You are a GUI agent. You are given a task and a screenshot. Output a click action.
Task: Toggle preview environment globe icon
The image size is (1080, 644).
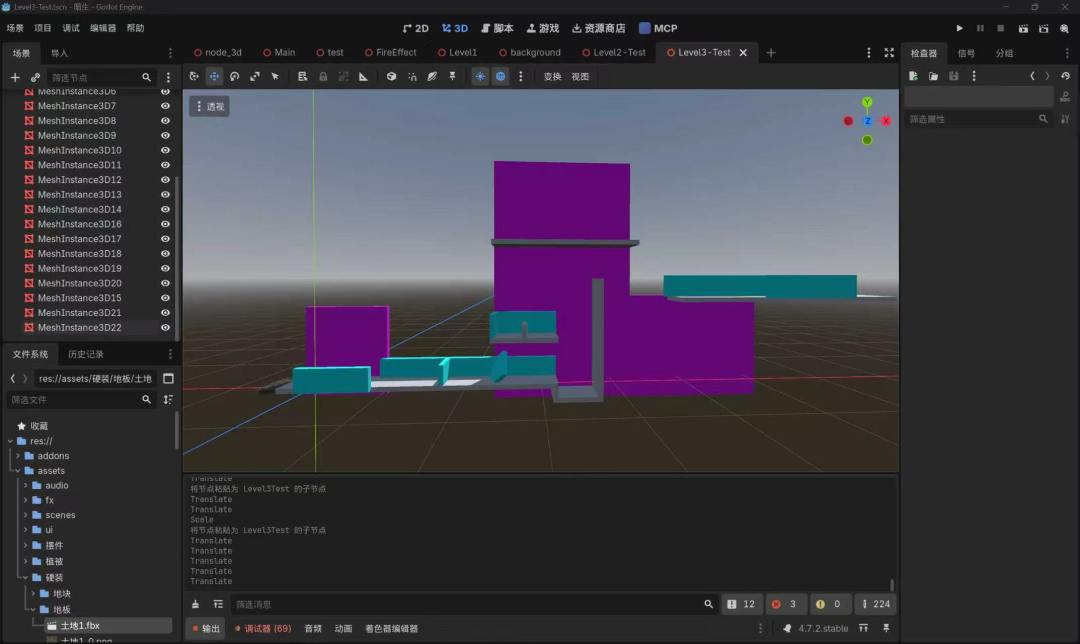tap(501, 76)
